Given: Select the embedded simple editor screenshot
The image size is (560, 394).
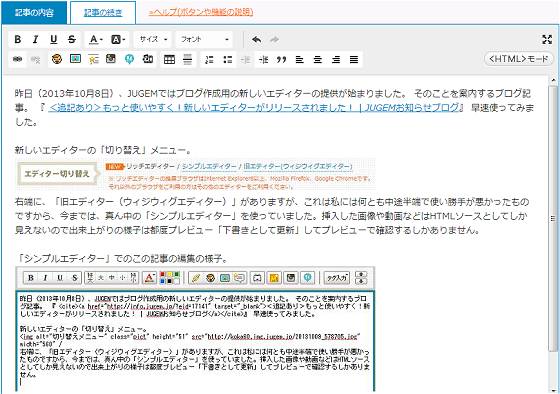Looking at the screenshot, I should tap(195, 329).
